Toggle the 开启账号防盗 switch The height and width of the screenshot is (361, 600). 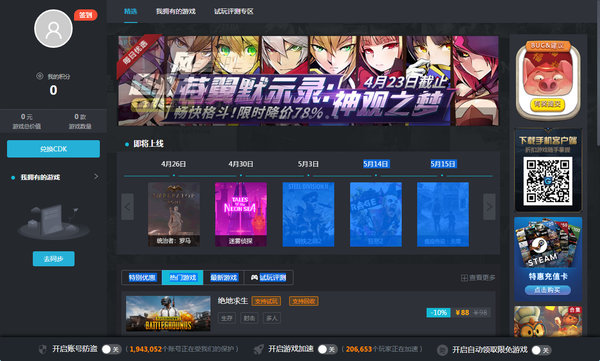point(111,349)
